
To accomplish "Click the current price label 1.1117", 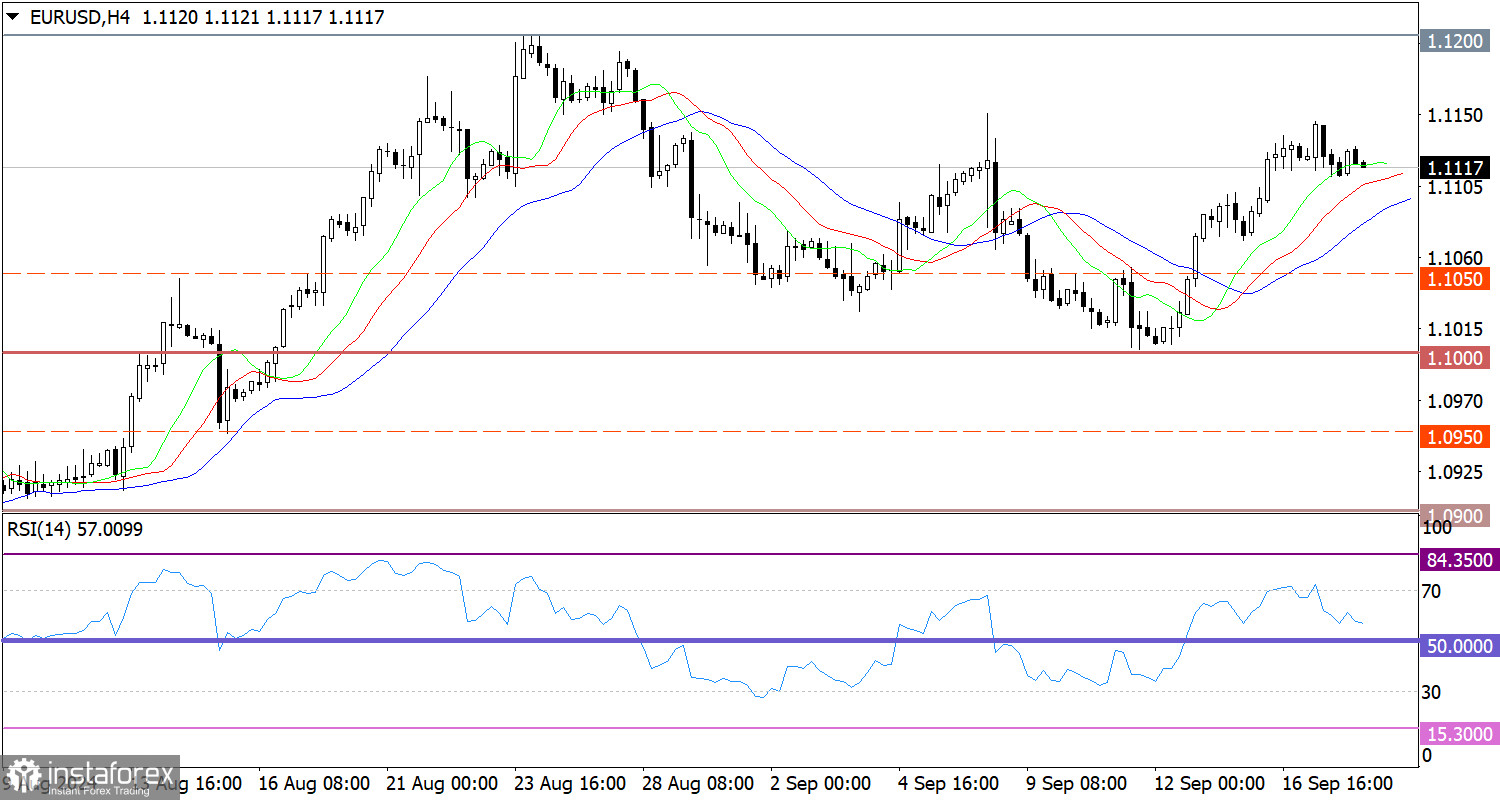I will [x=1457, y=167].
